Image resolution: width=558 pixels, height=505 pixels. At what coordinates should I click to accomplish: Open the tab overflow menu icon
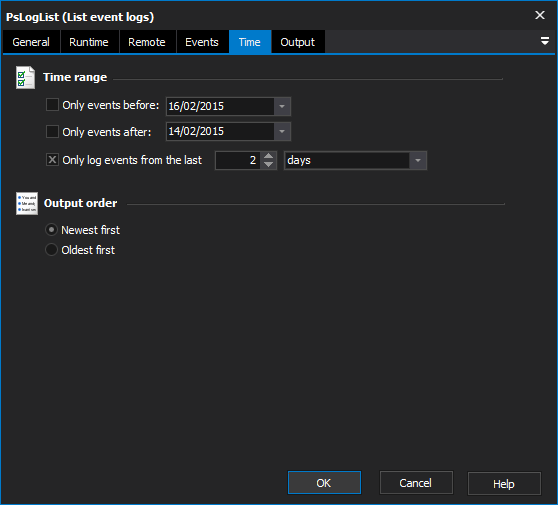pos(544,41)
